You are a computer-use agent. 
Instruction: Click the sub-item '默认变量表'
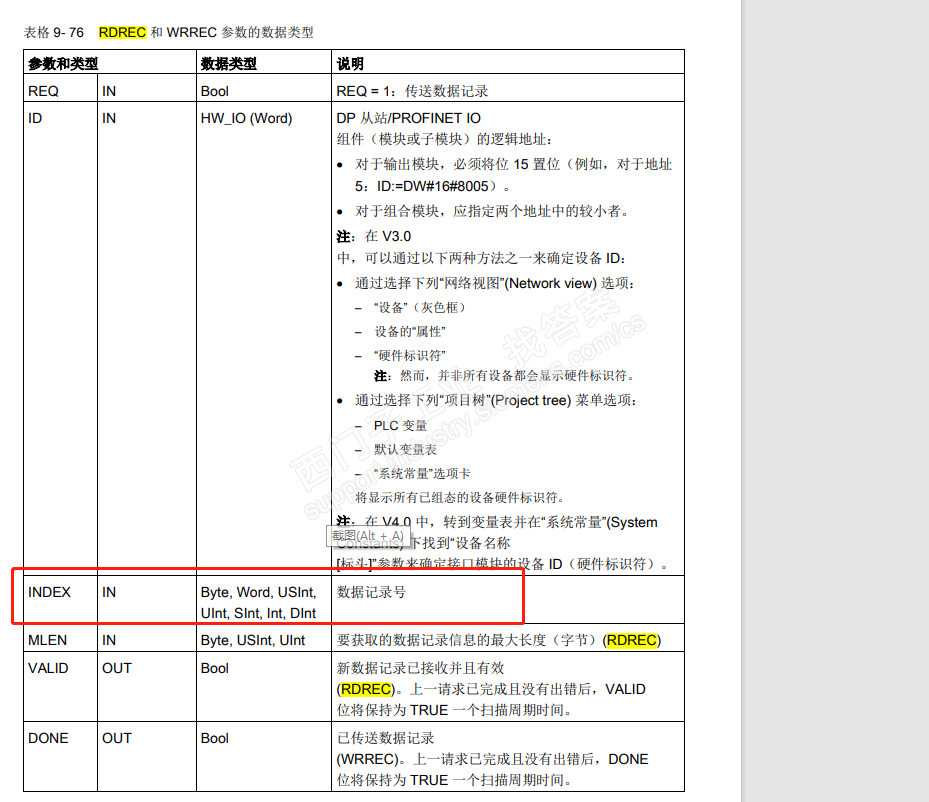pyautogui.click(x=405, y=450)
